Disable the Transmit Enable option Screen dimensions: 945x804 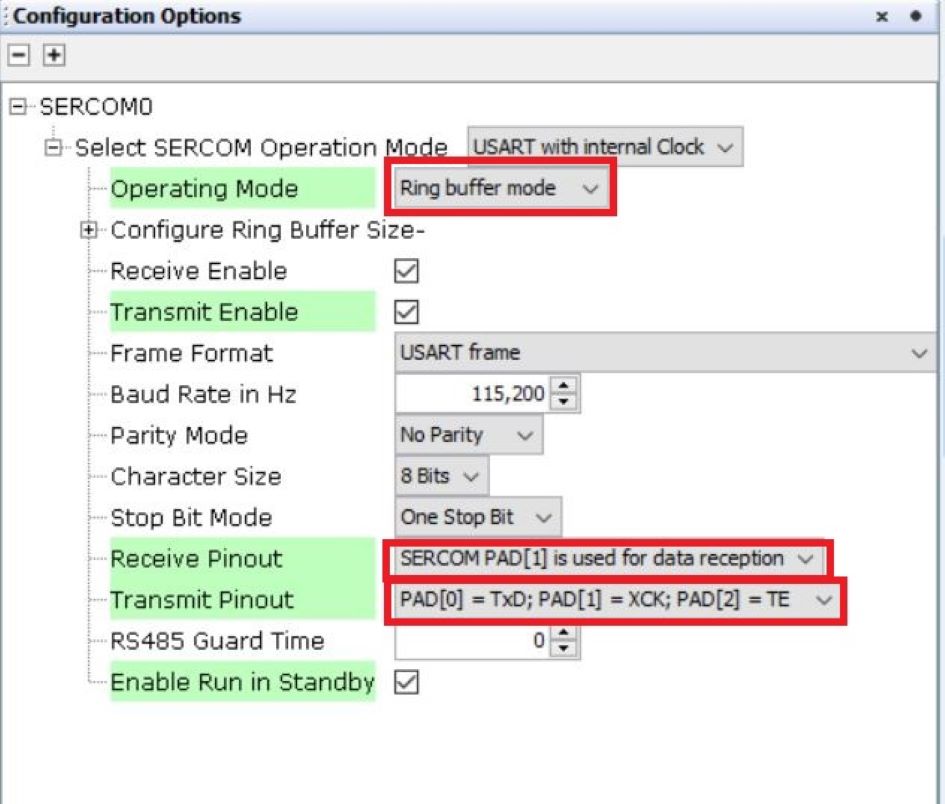pos(408,311)
